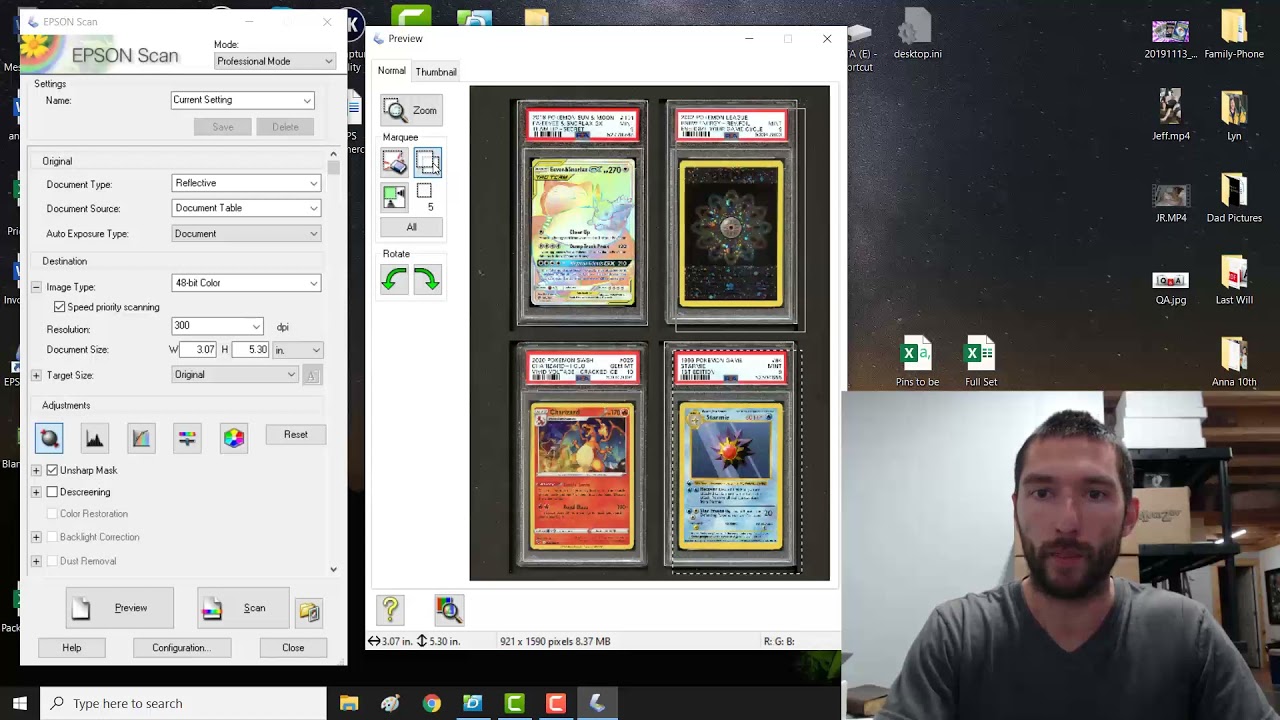This screenshot has height=720, width=1280.
Task: Open File Explorer from the taskbar
Action: click(x=349, y=703)
